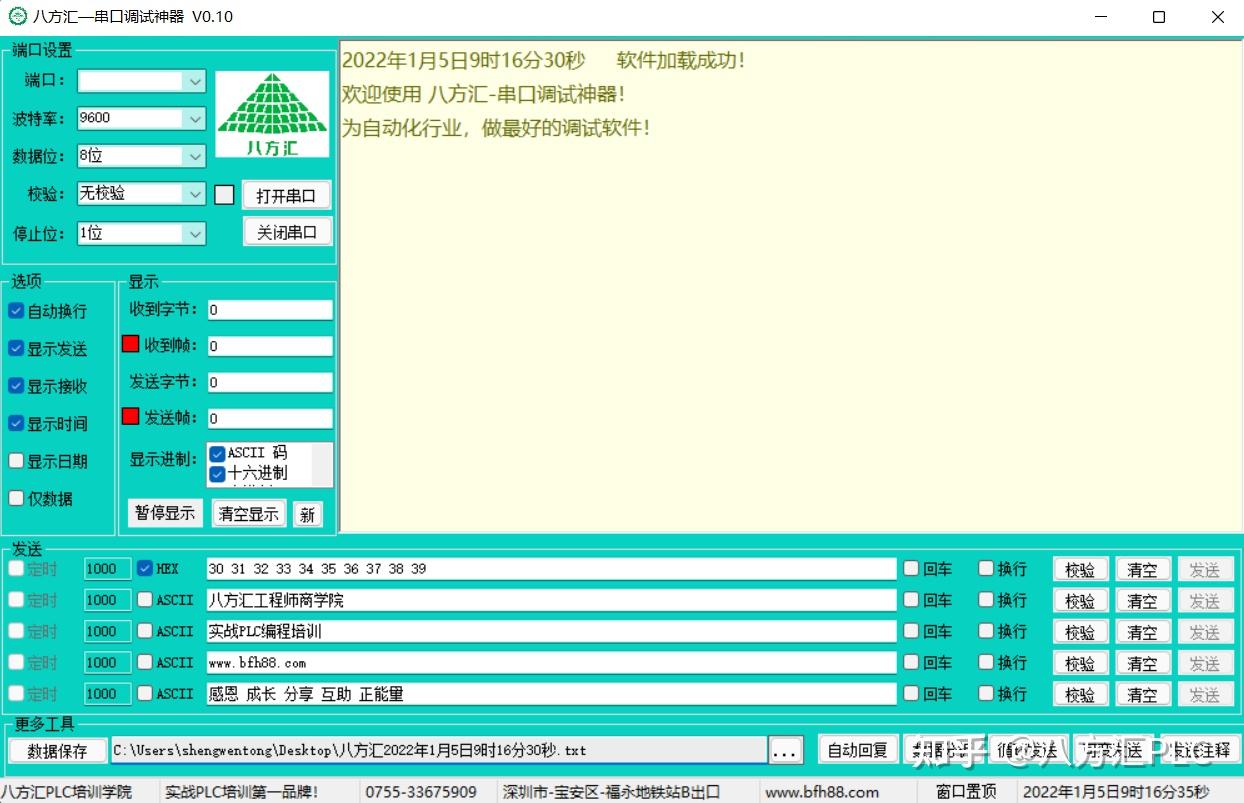Click 窗口置顶 in the status bar

[x=964, y=790]
